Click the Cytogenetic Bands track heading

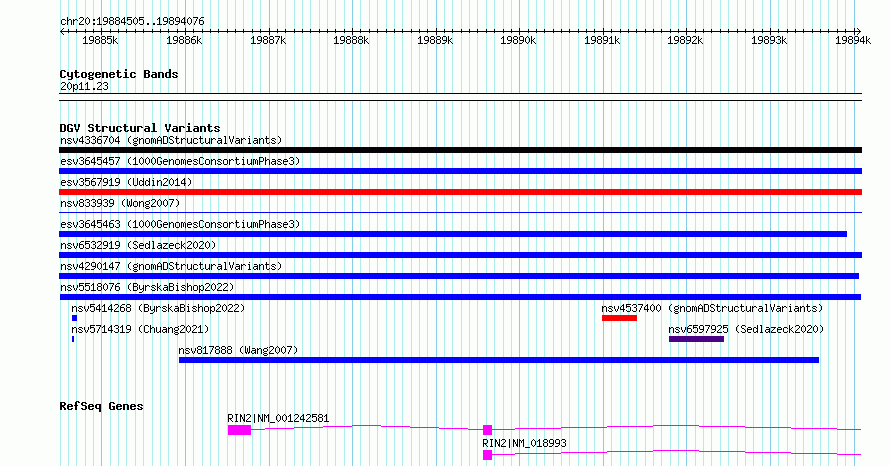(119, 74)
